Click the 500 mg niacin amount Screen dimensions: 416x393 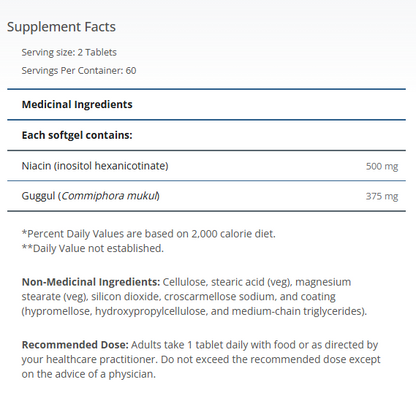click(x=382, y=166)
